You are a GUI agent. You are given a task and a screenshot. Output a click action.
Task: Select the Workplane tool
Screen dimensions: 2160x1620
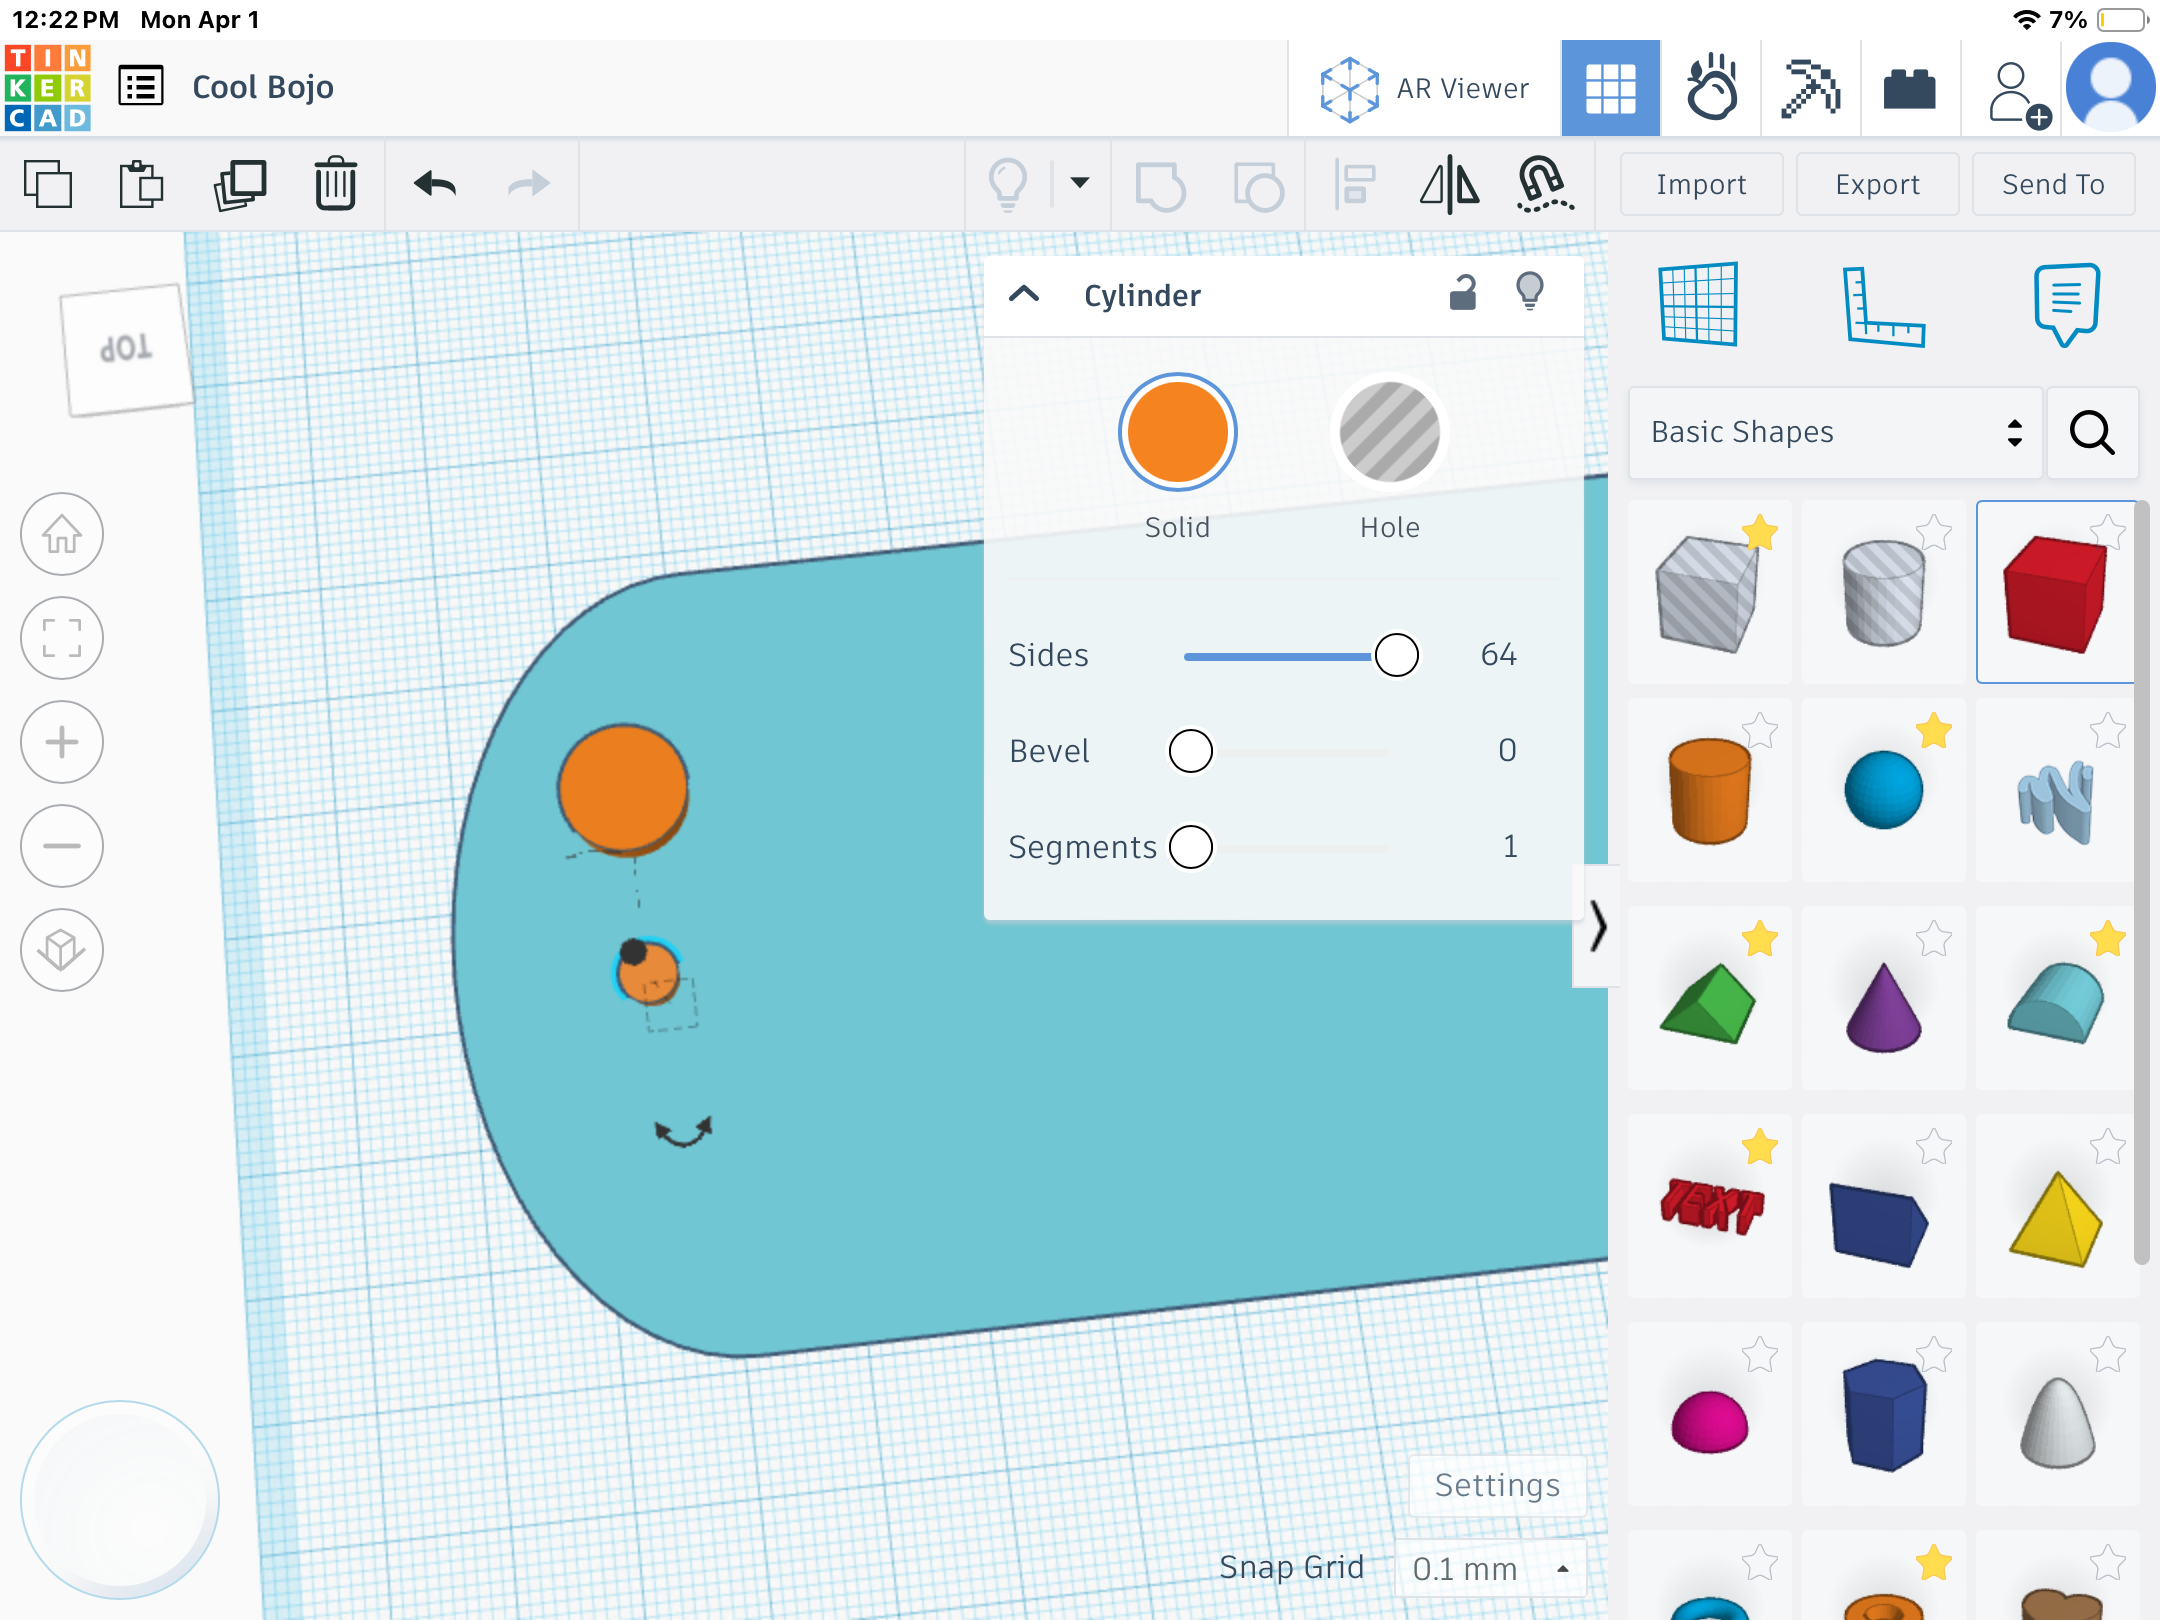[x=1698, y=304]
